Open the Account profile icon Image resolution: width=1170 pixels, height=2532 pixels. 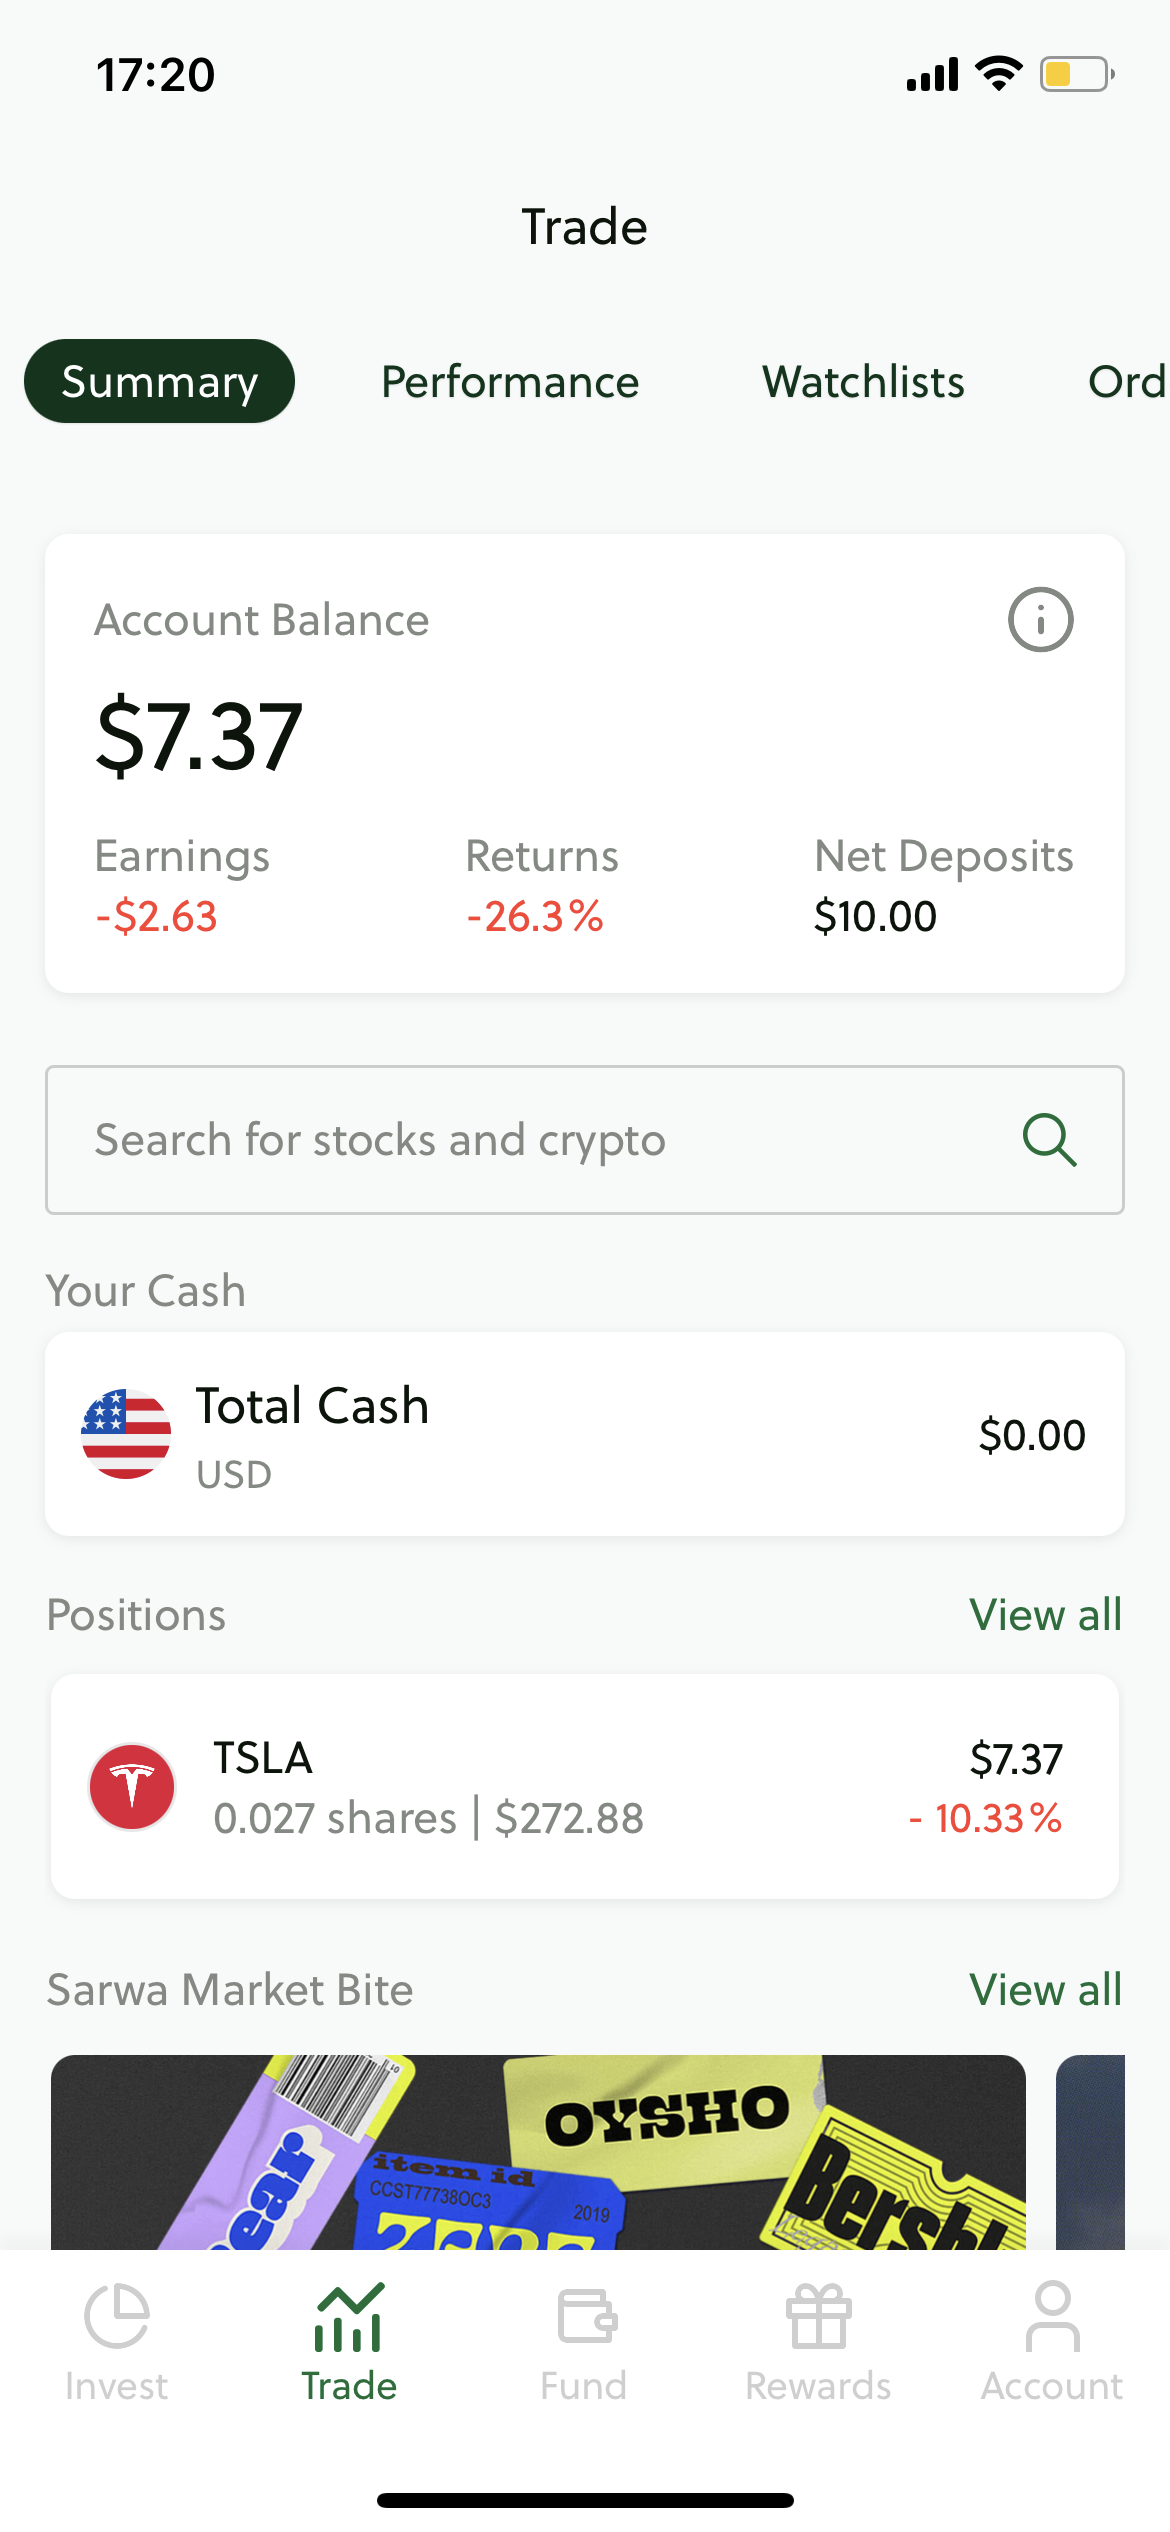pos(1052,2316)
